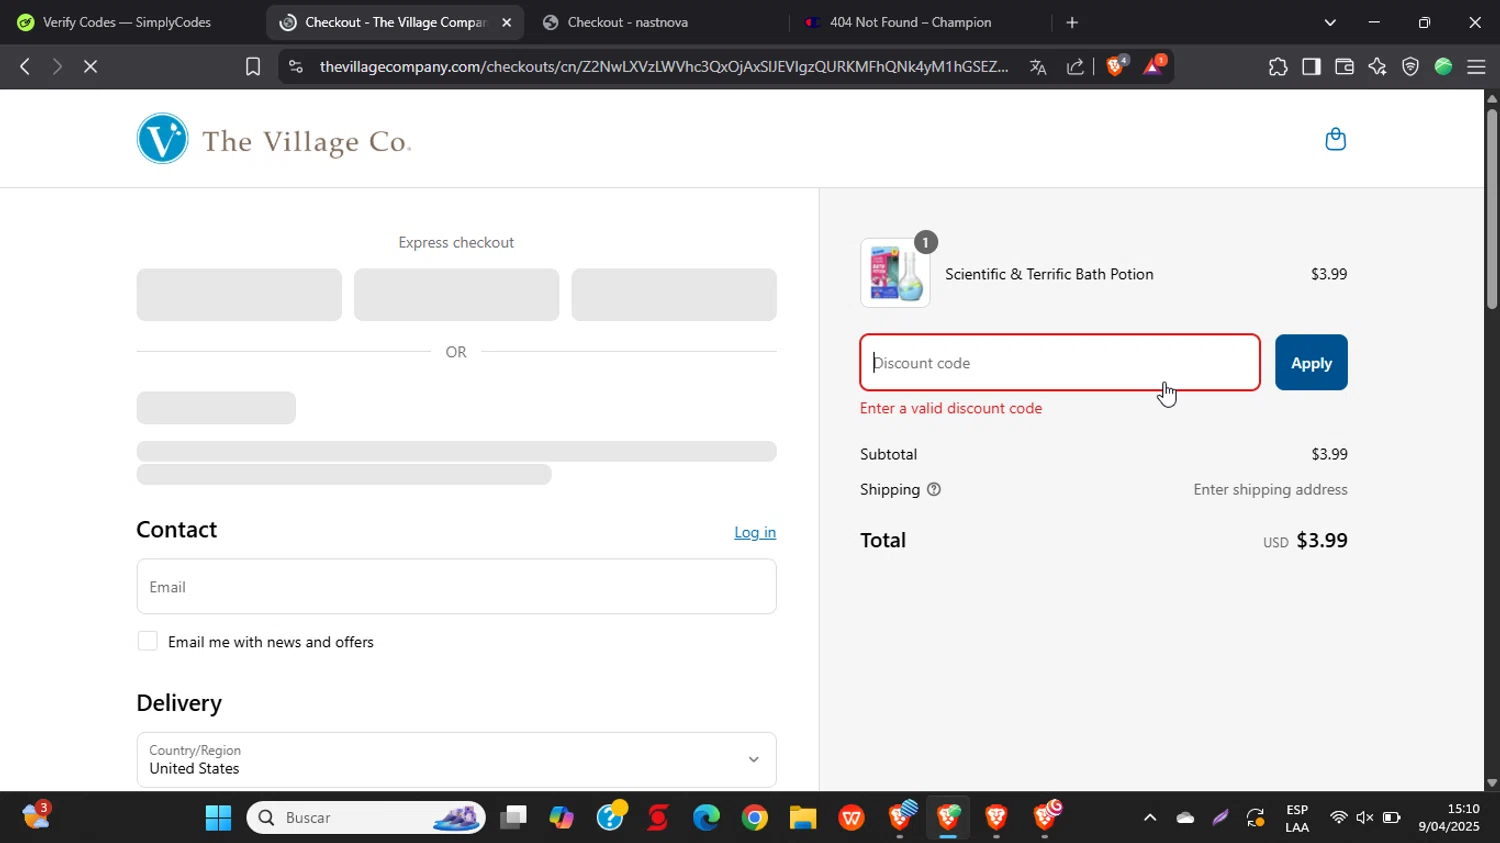Open File Explorer from taskbar
This screenshot has height=843, width=1500.
pos(803,818)
